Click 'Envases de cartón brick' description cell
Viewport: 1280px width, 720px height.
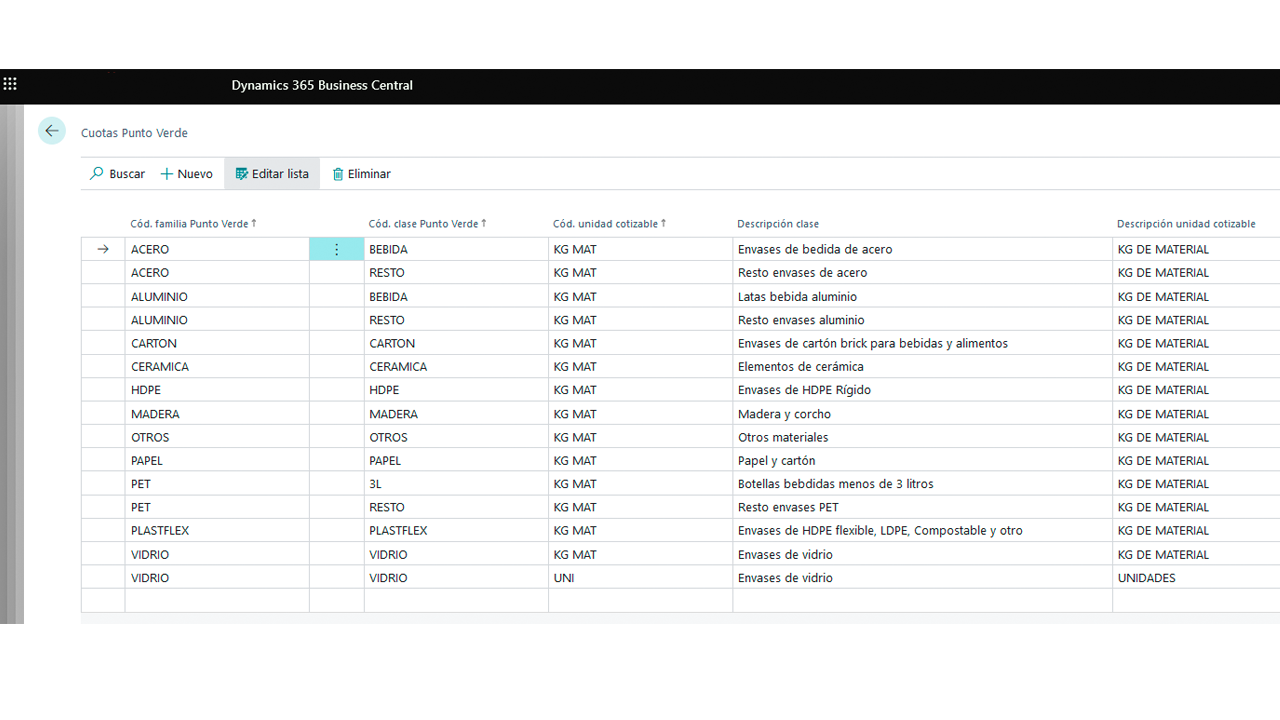click(x=922, y=343)
